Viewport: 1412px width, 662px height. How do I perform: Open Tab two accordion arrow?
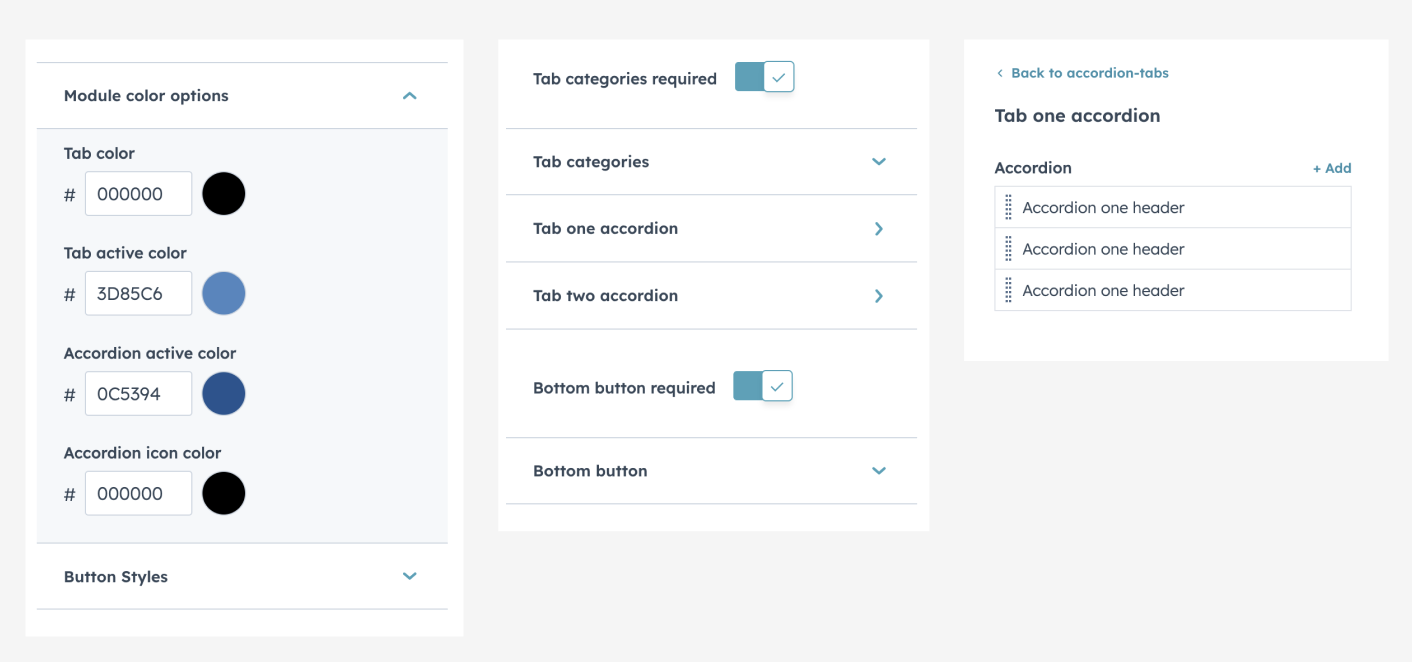coord(879,296)
